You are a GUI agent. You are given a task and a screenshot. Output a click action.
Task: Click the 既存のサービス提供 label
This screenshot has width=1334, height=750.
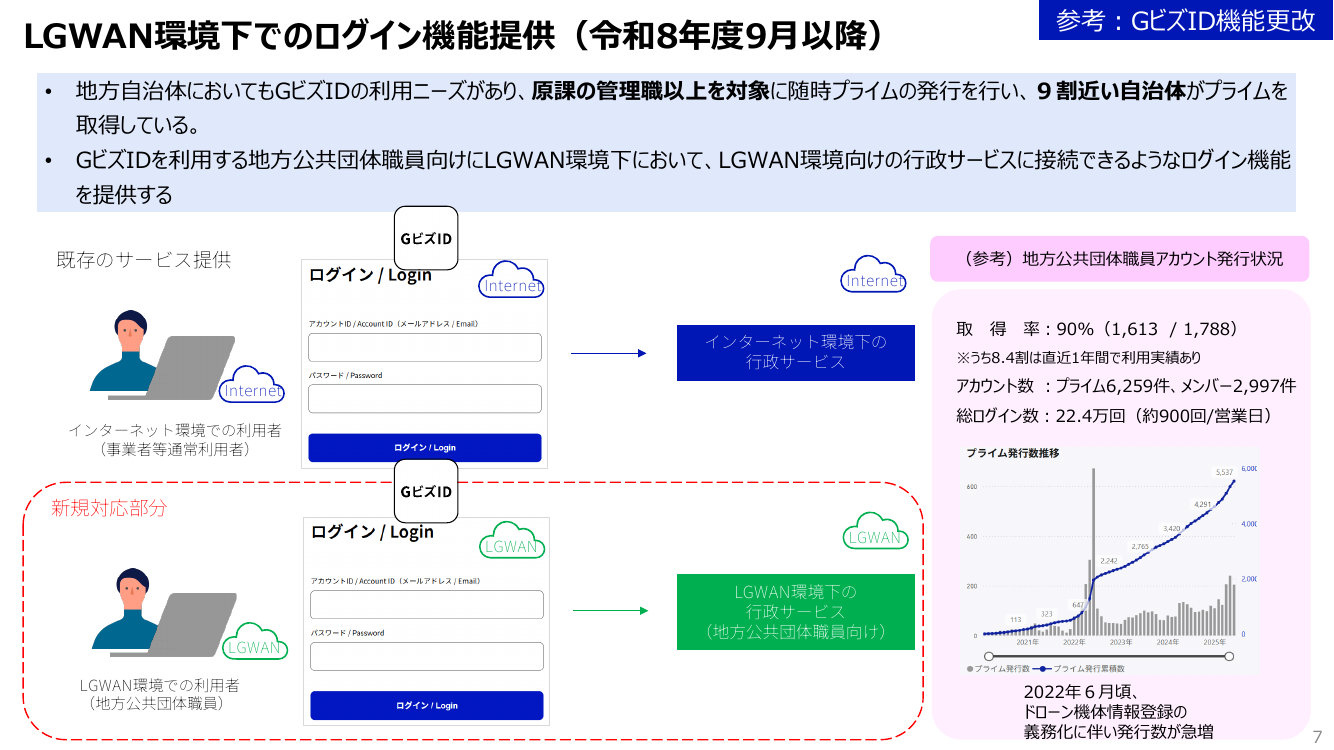coord(144,260)
